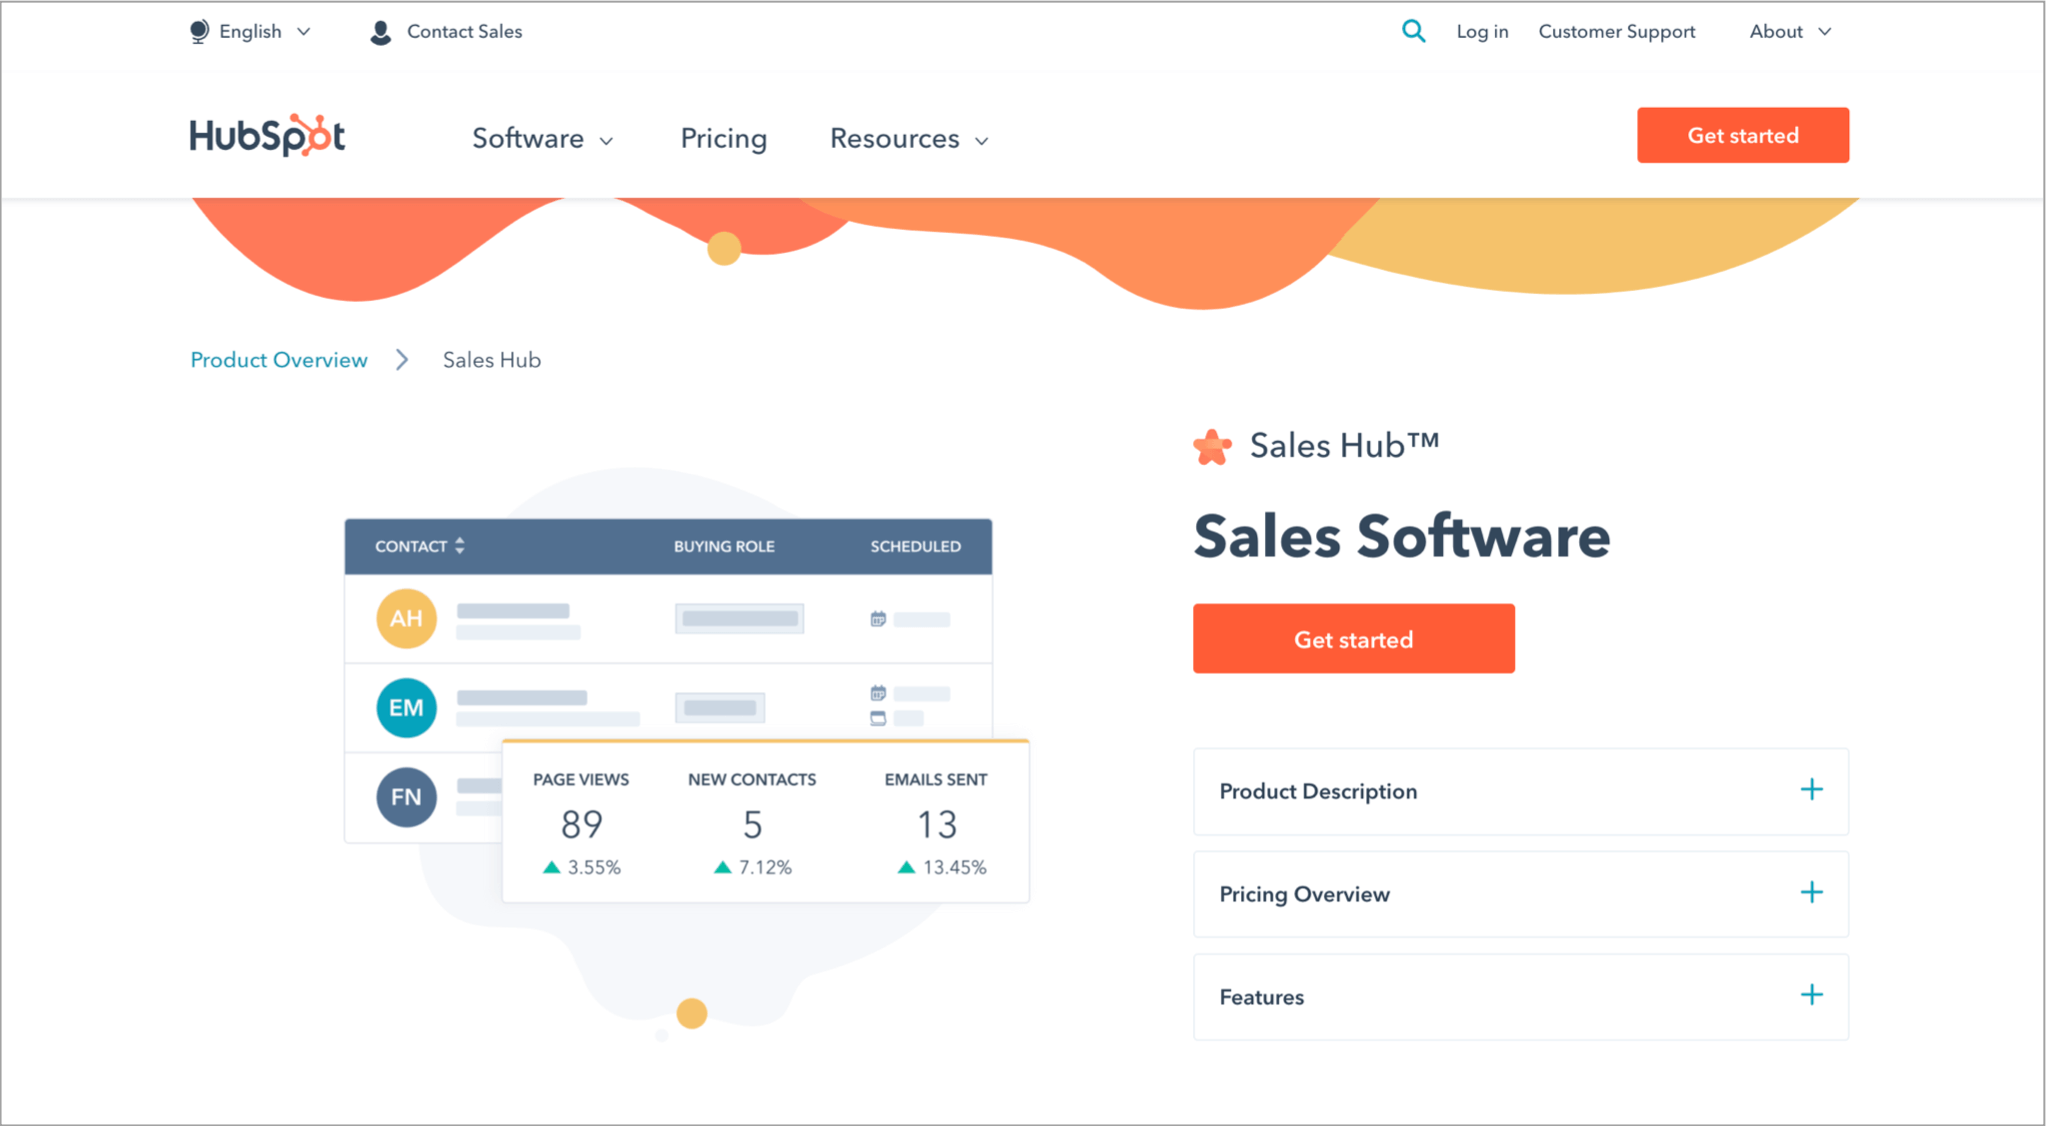This screenshot has width=2046, height=1126.
Task: Click the AH contact avatar
Action: [x=406, y=618]
